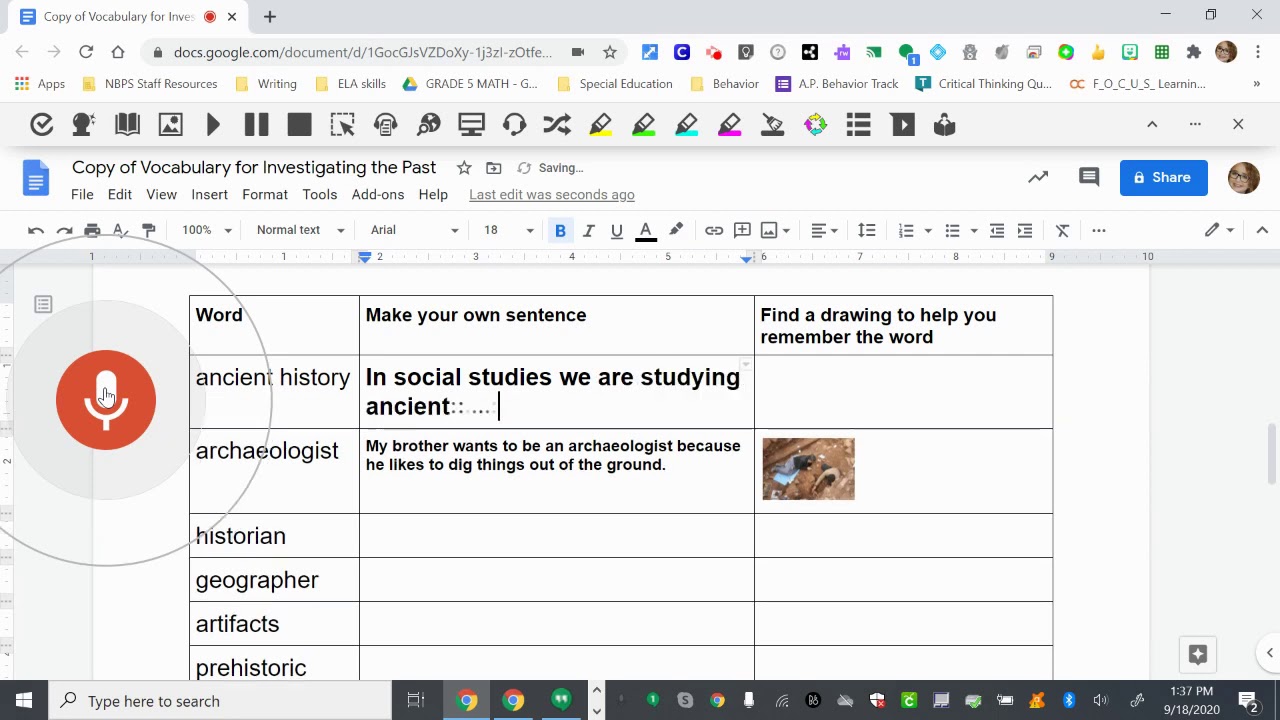The width and height of the screenshot is (1280, 720).
Task: Click the paint format roller icon
Action: coord(148,230)
